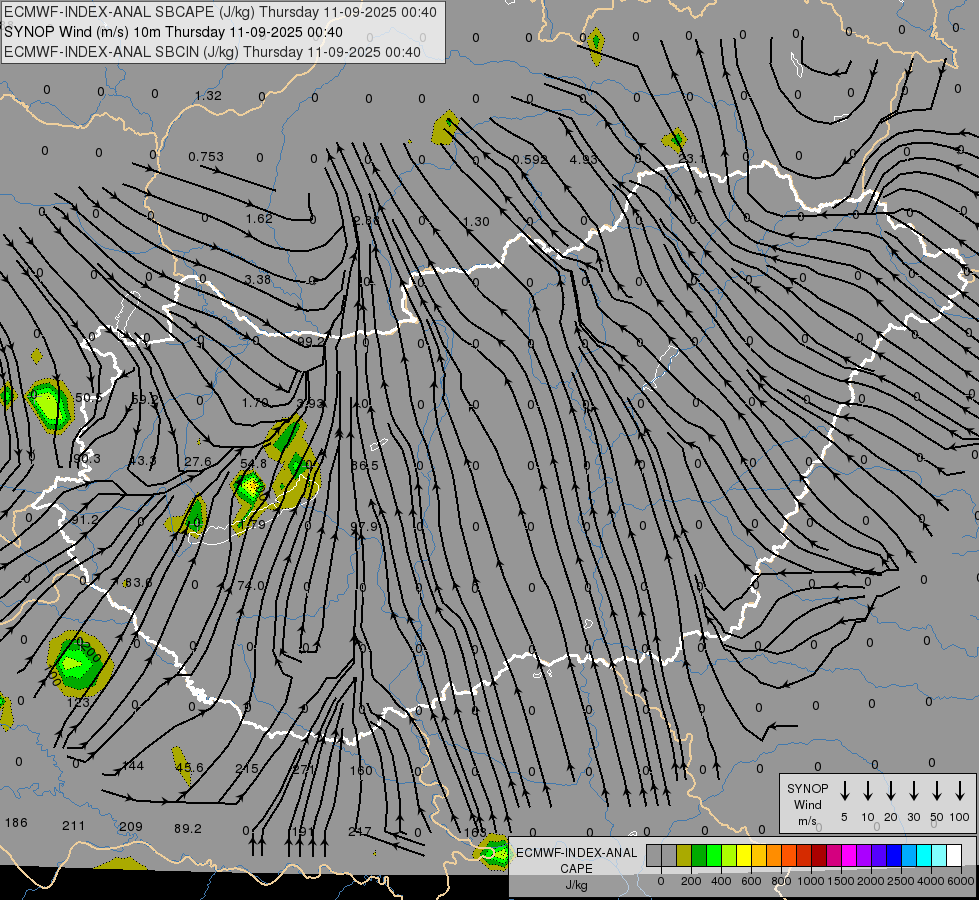979x900 pixels.
Task: Click the map value 1.70
Action: [255, 403]
